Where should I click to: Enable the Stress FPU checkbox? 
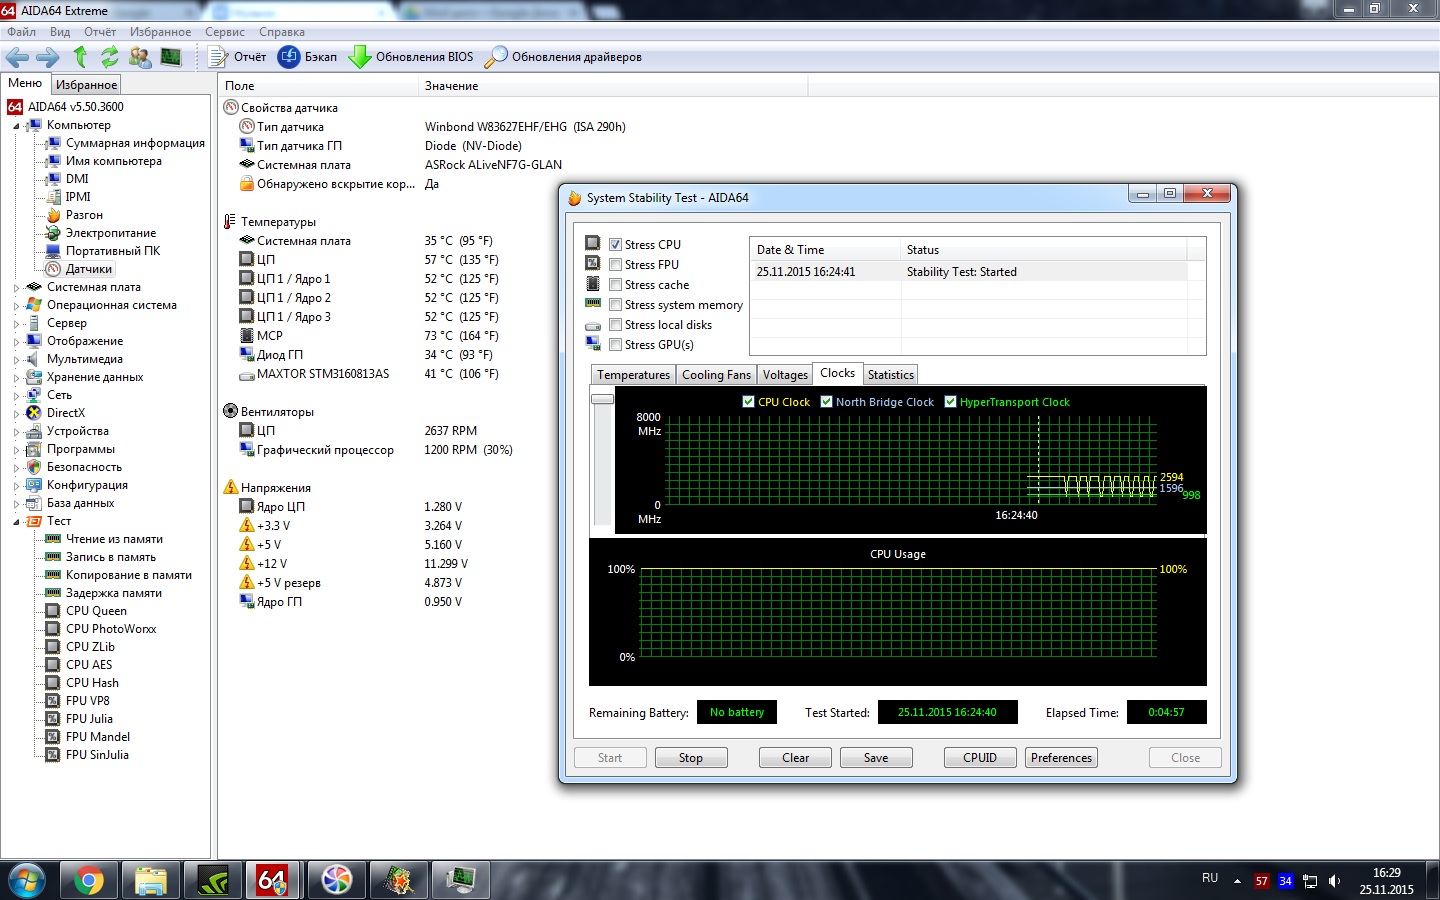point(616,265)
